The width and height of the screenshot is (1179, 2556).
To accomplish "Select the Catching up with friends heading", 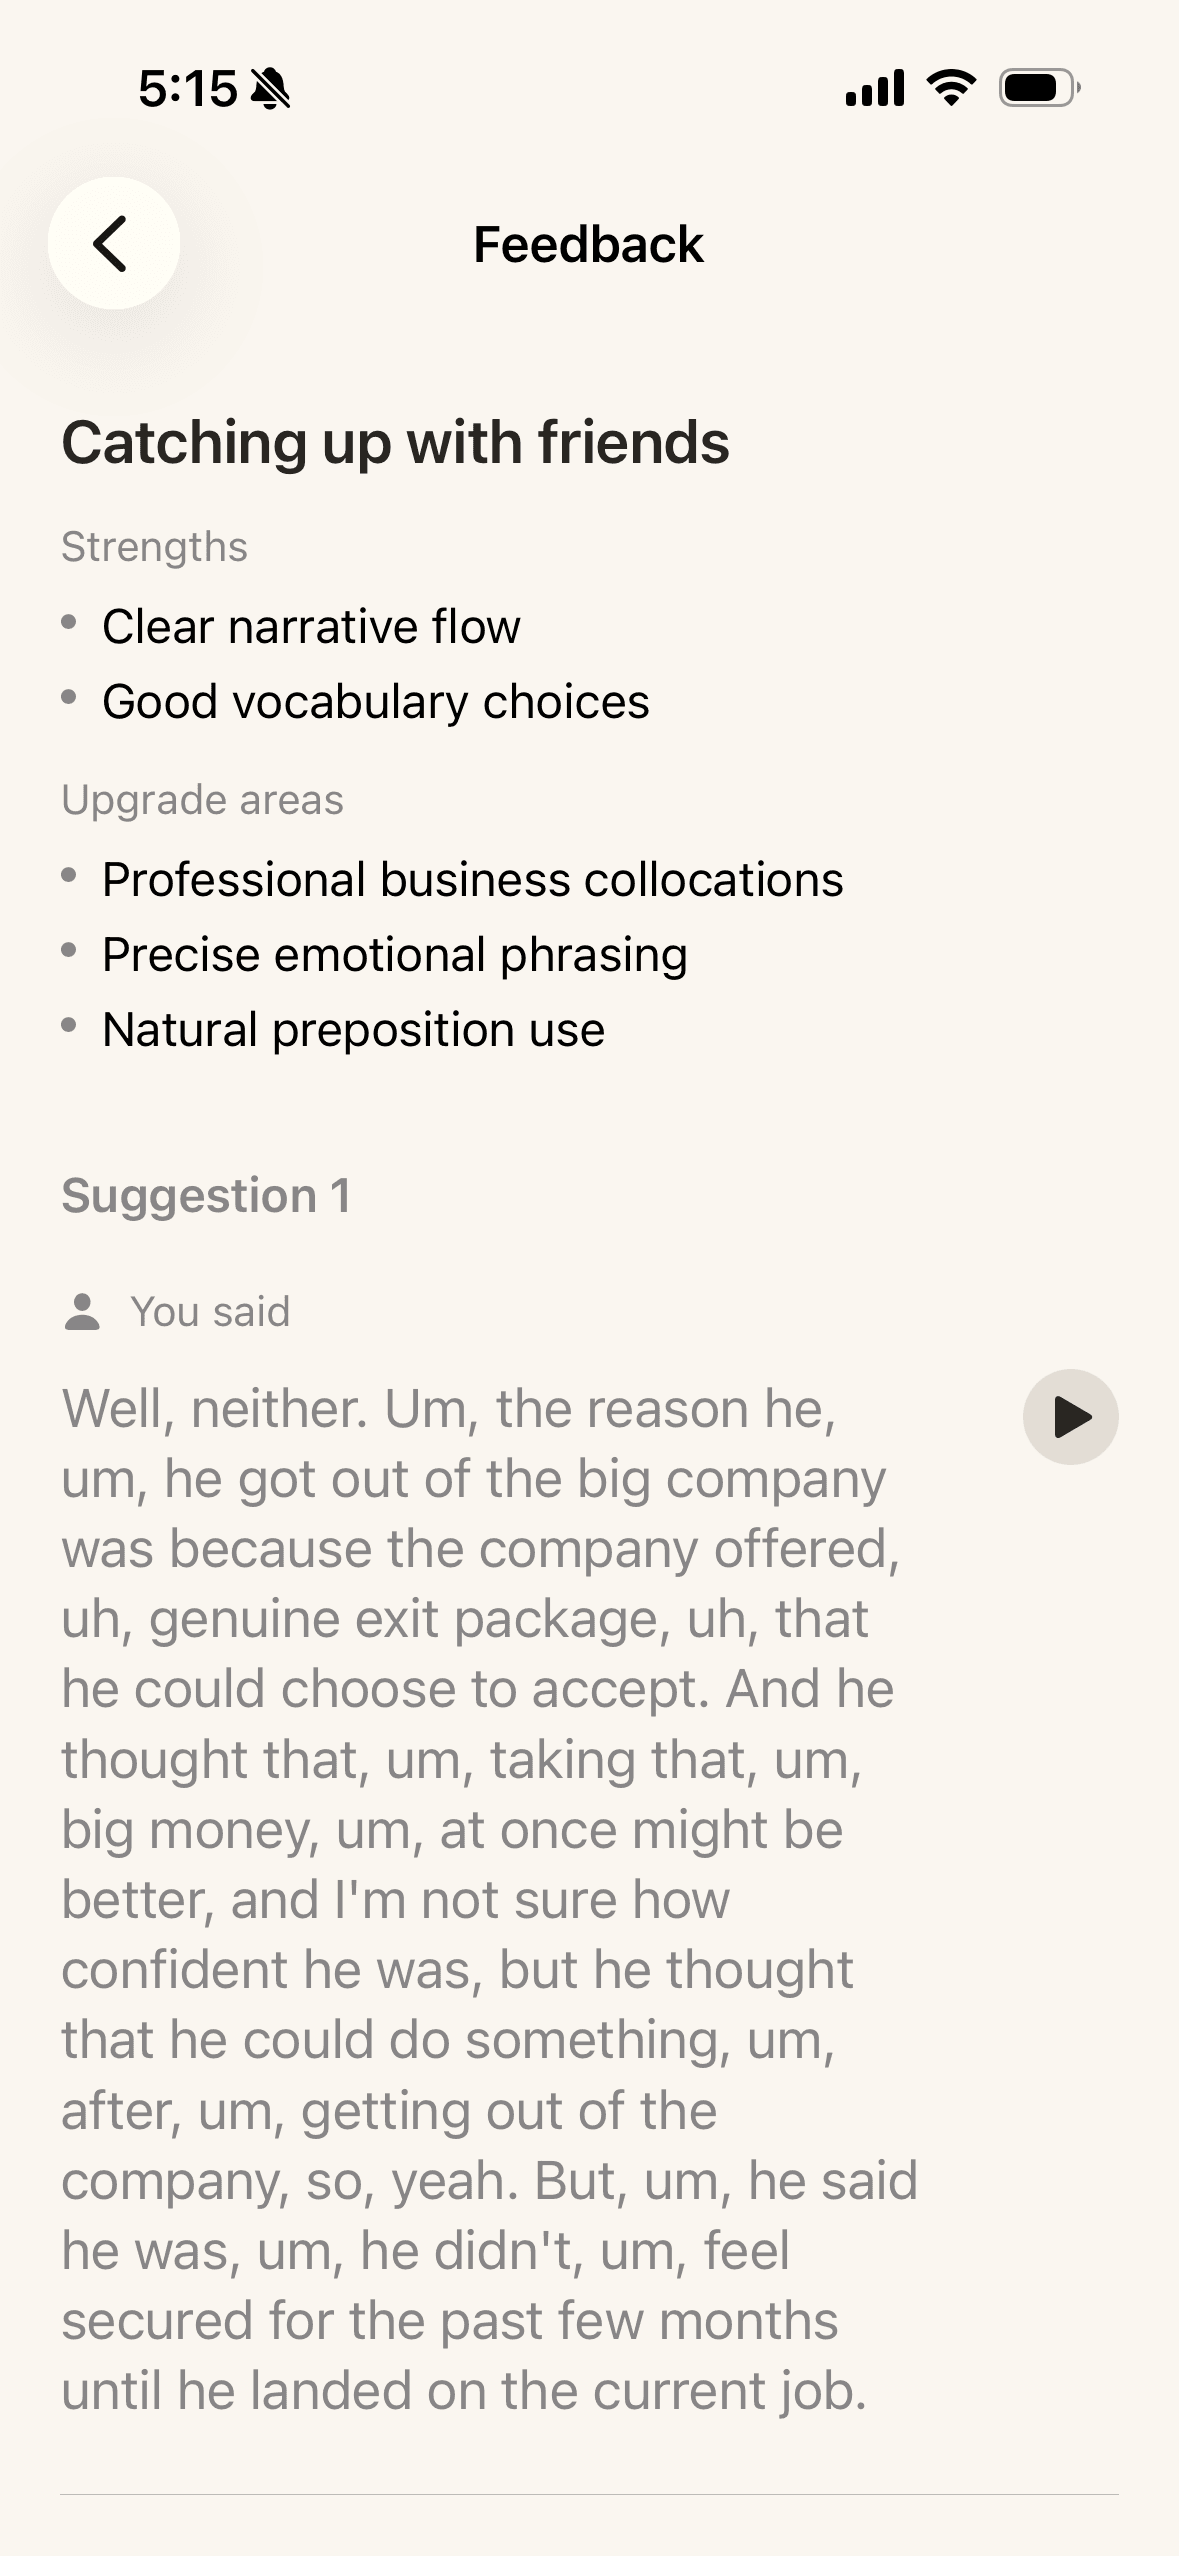I will click(396, 442).
